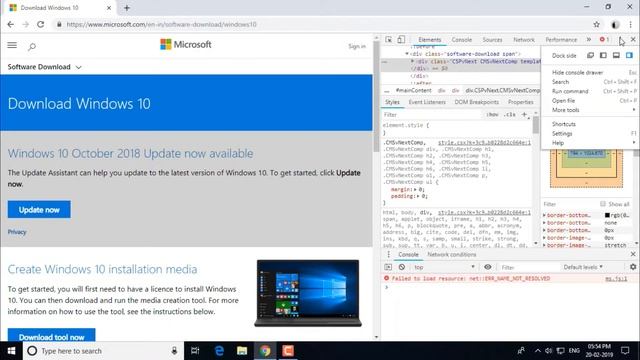Open a new browser tab

tap(127, 8)
